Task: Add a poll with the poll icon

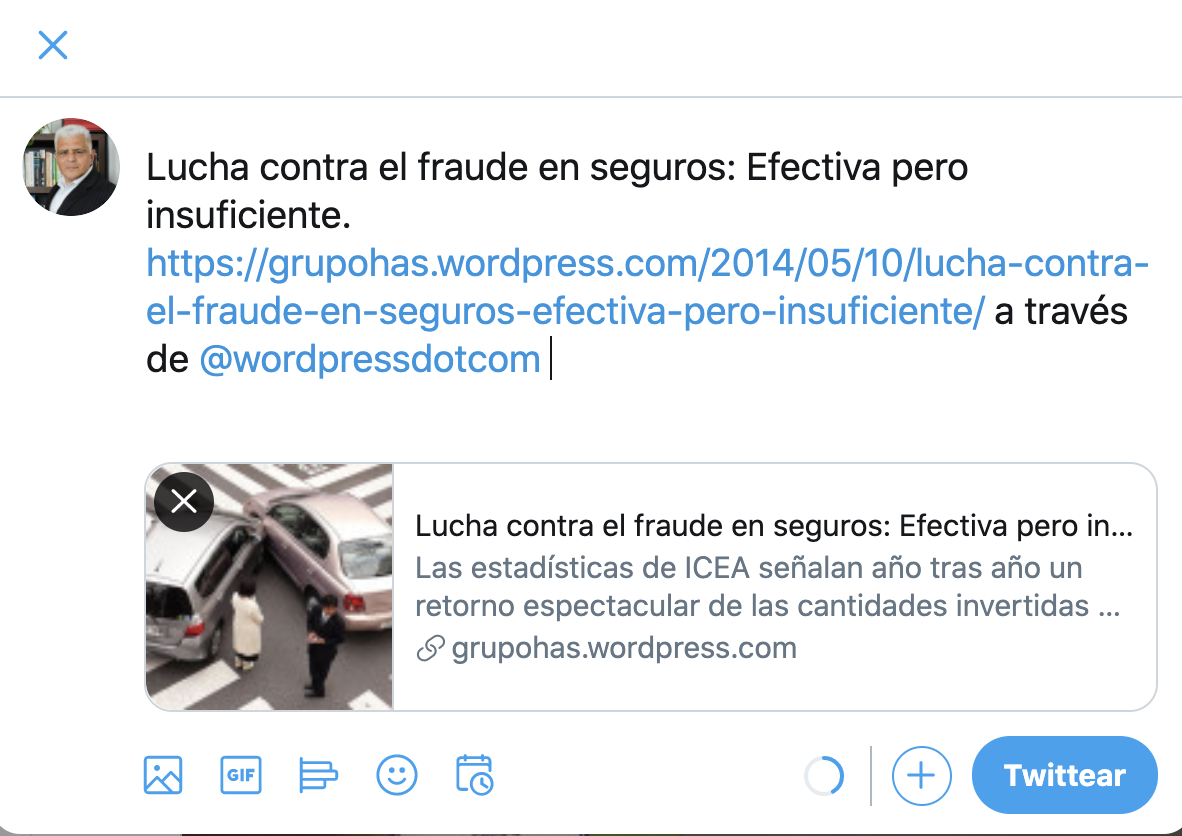Action: 318,775
